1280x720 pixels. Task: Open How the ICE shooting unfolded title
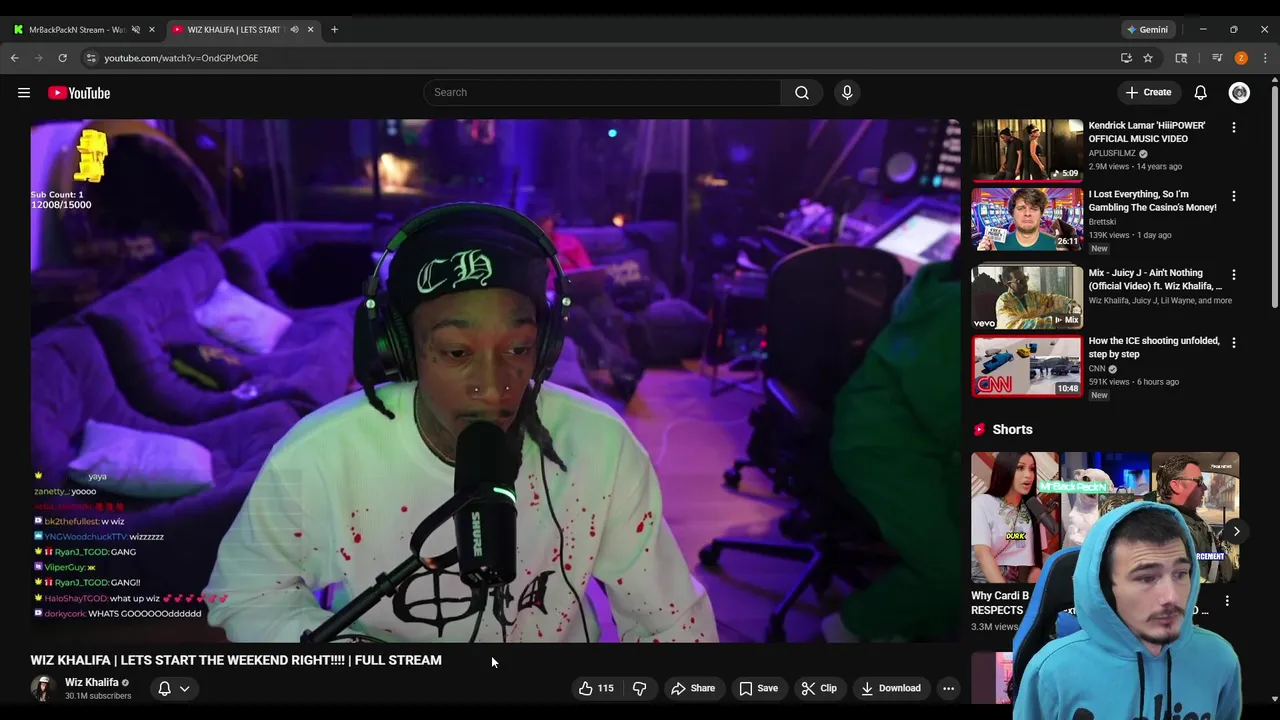pyautogui.click(x=1154, y=347)
